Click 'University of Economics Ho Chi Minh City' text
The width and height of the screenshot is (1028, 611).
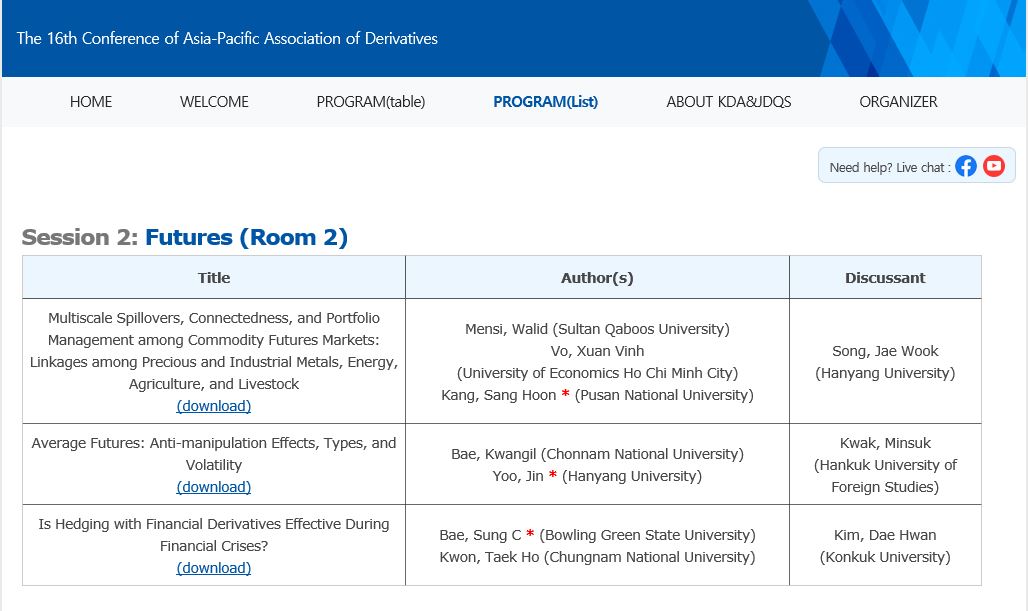(x=597, y=373)
